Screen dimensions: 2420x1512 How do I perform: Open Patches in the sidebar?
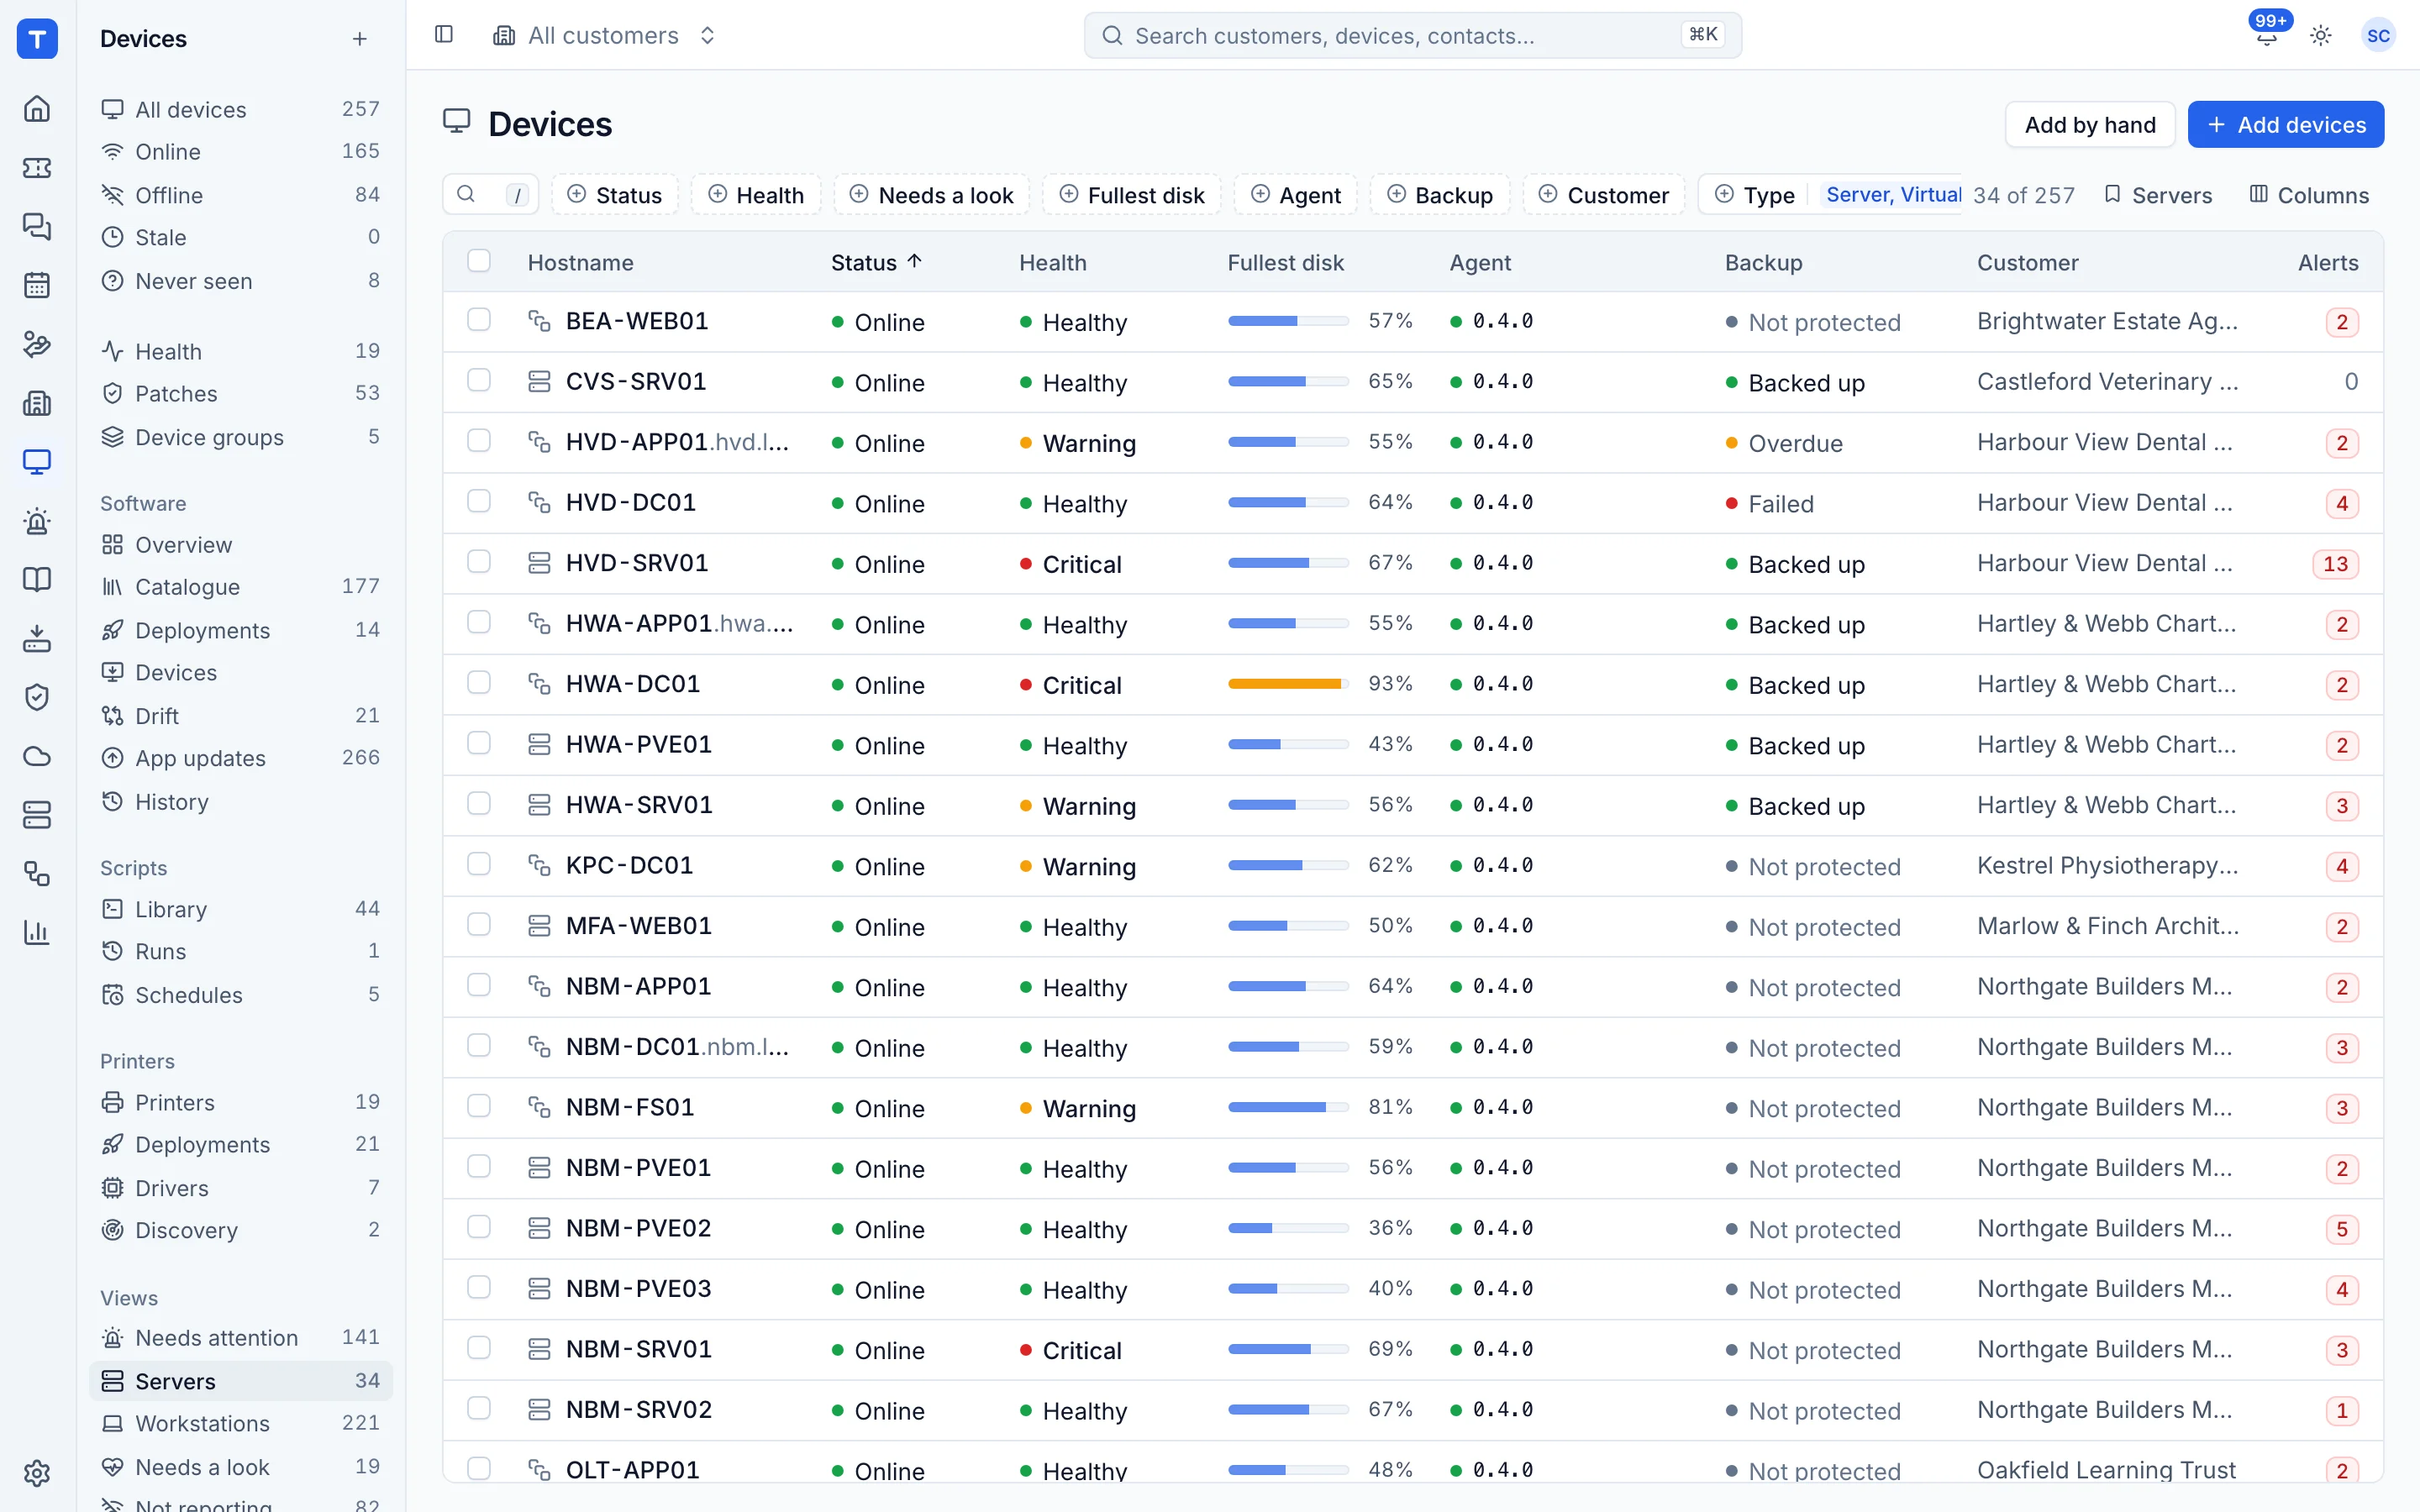click(x=240, y=393)
